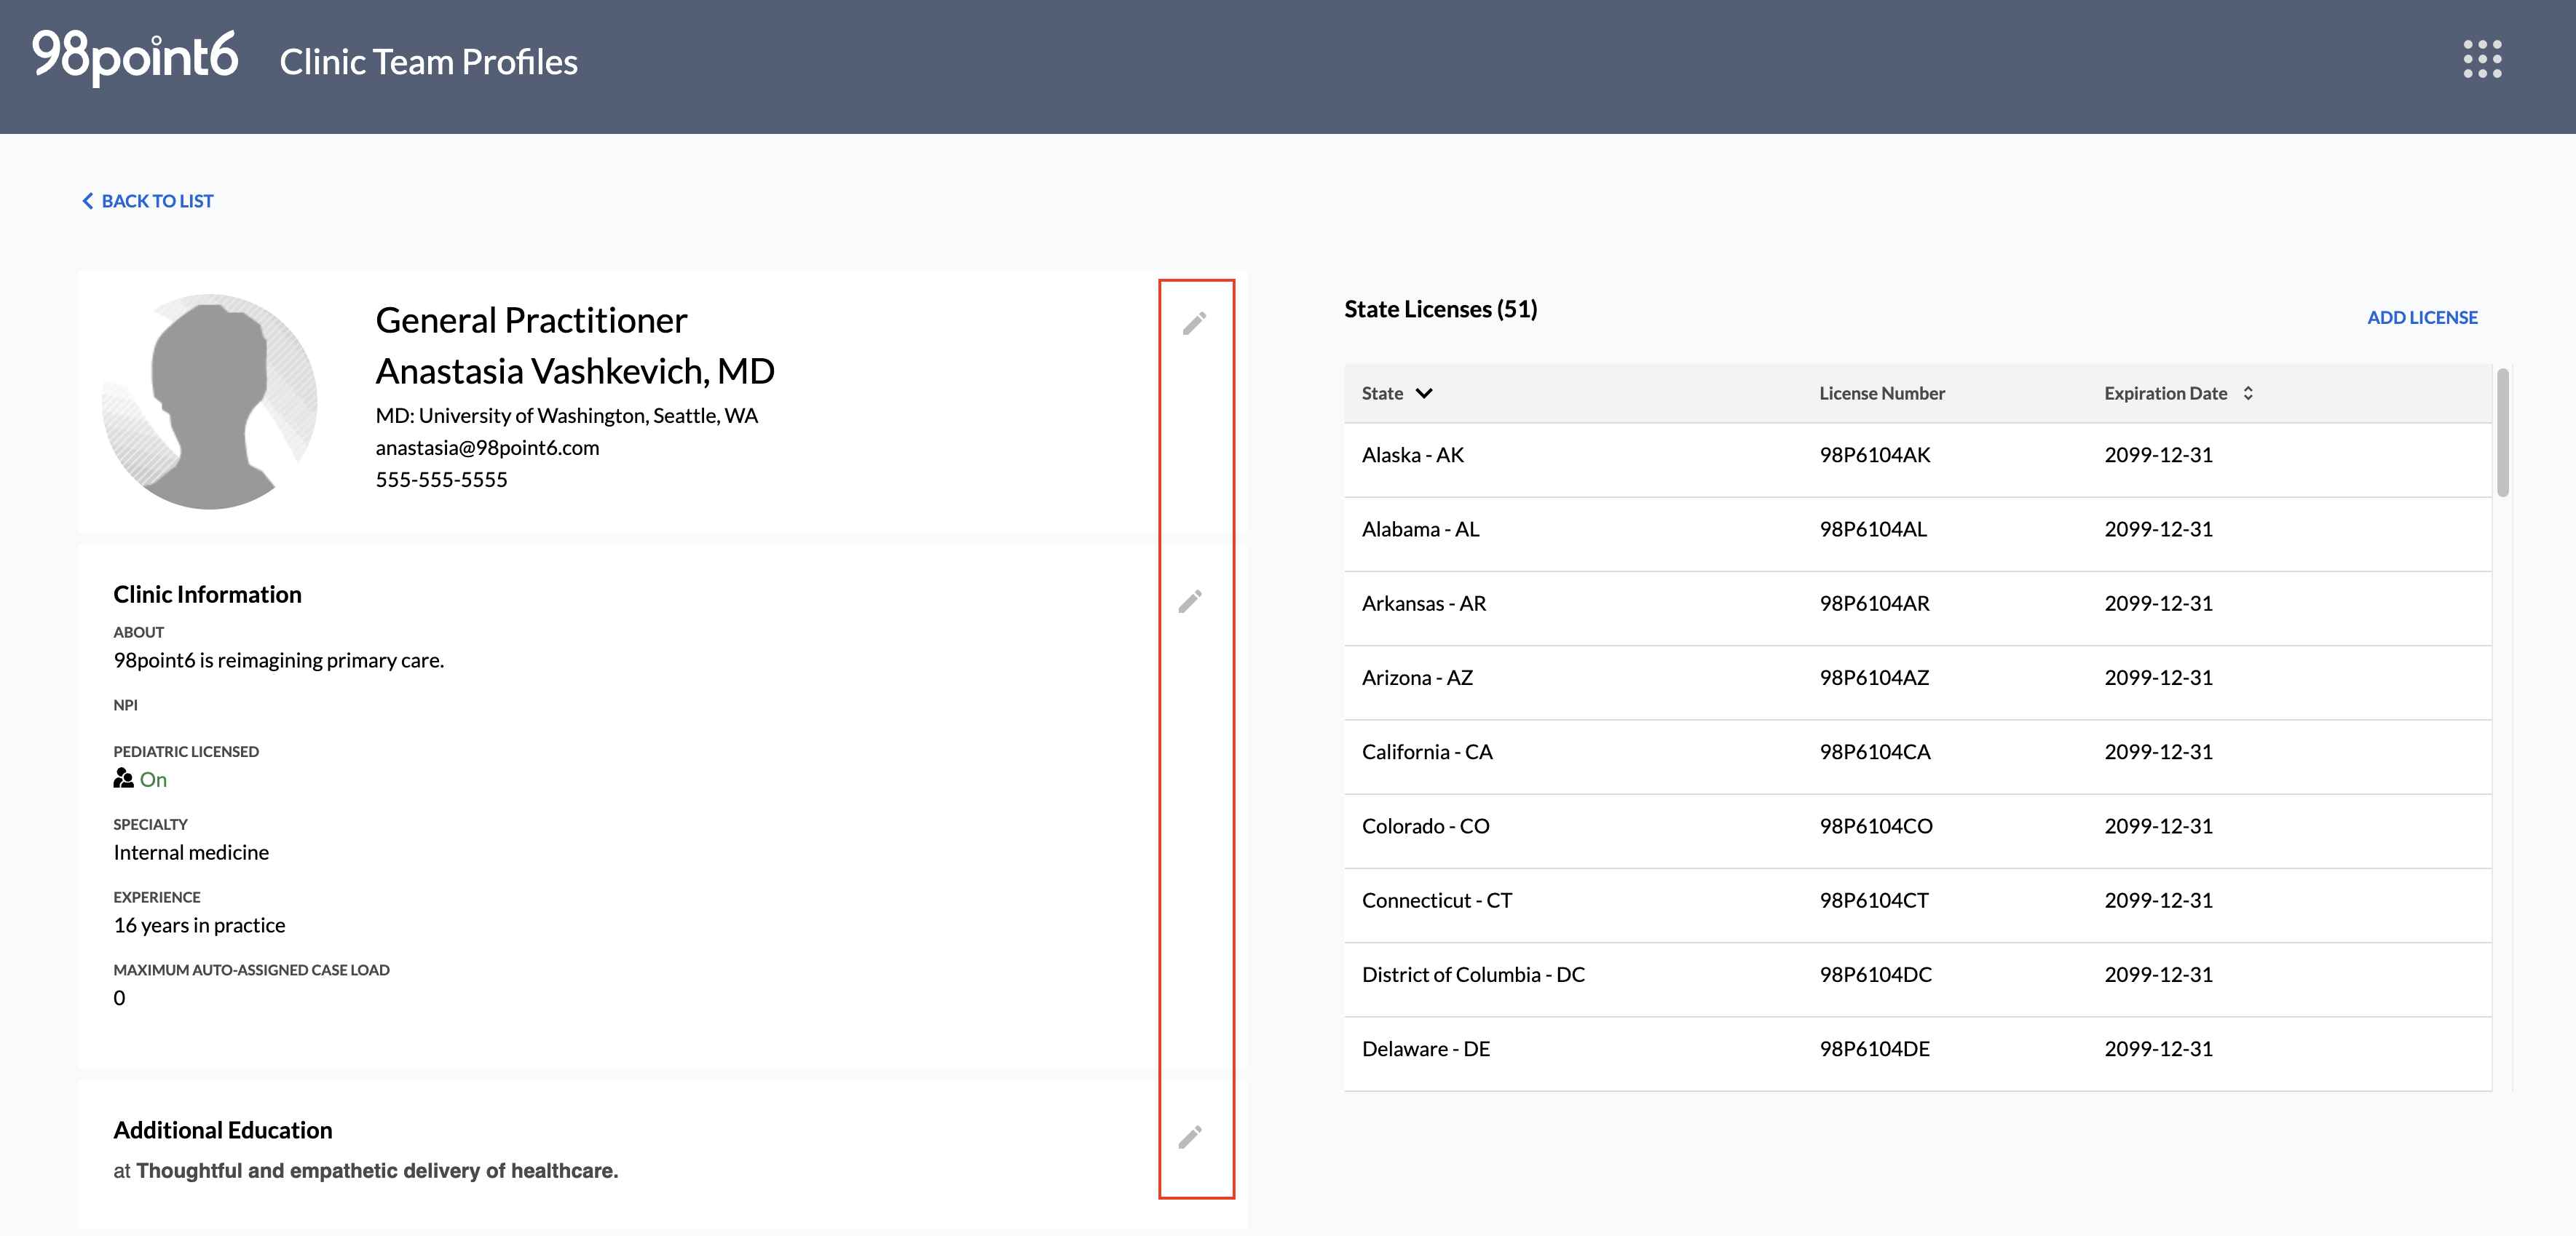This screenshot has width=2576, height=1236.
Task: Click the profile avatar placeholder image
Action: tap(210, 401)
